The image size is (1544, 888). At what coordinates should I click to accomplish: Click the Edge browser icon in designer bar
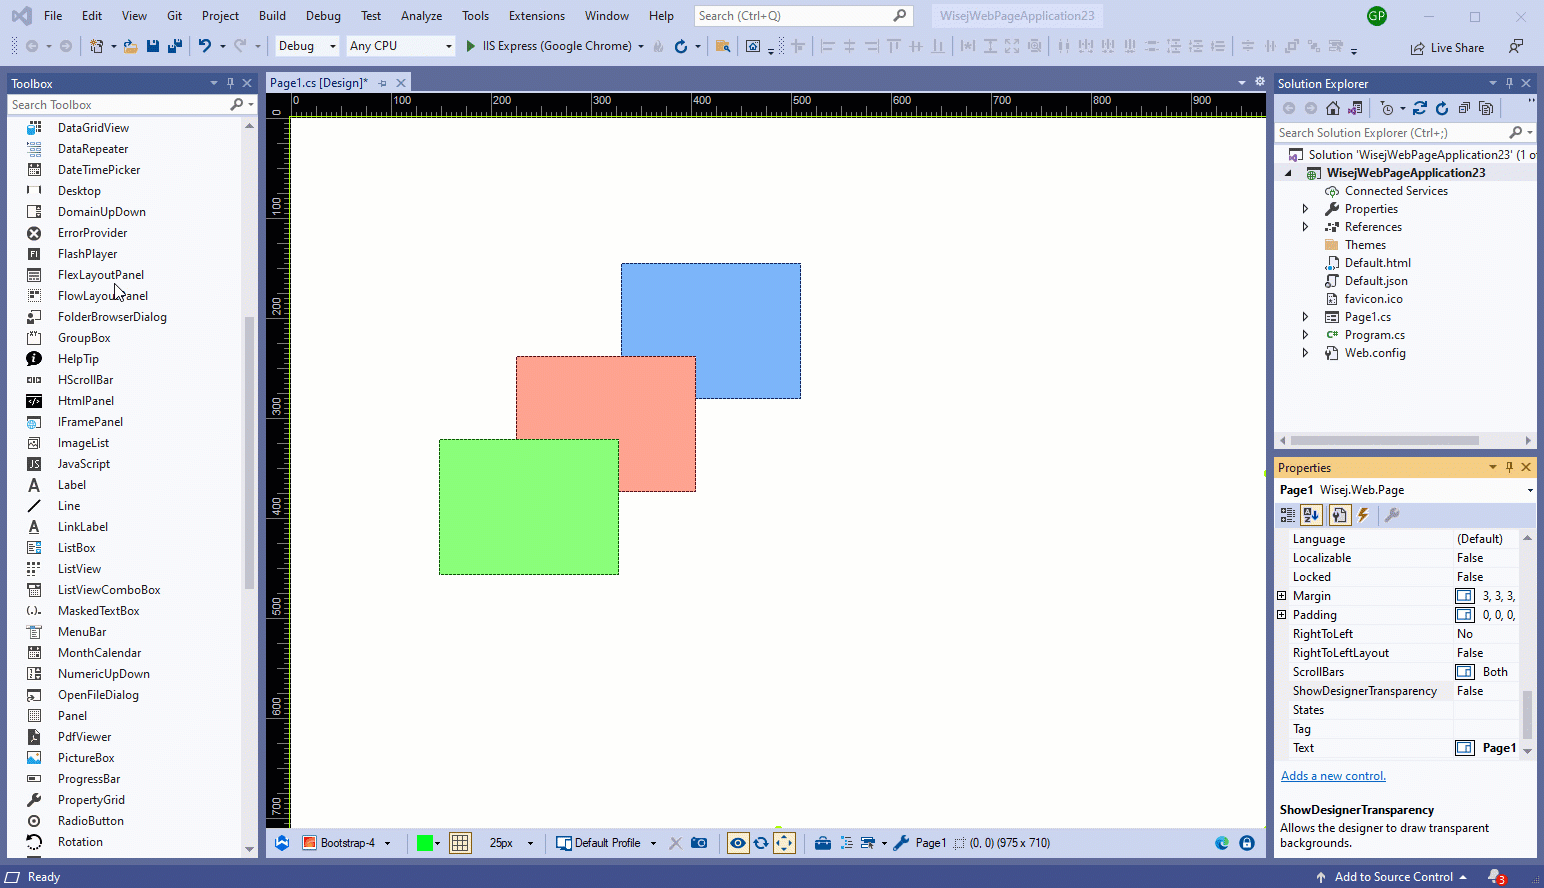pos(1222,843)
